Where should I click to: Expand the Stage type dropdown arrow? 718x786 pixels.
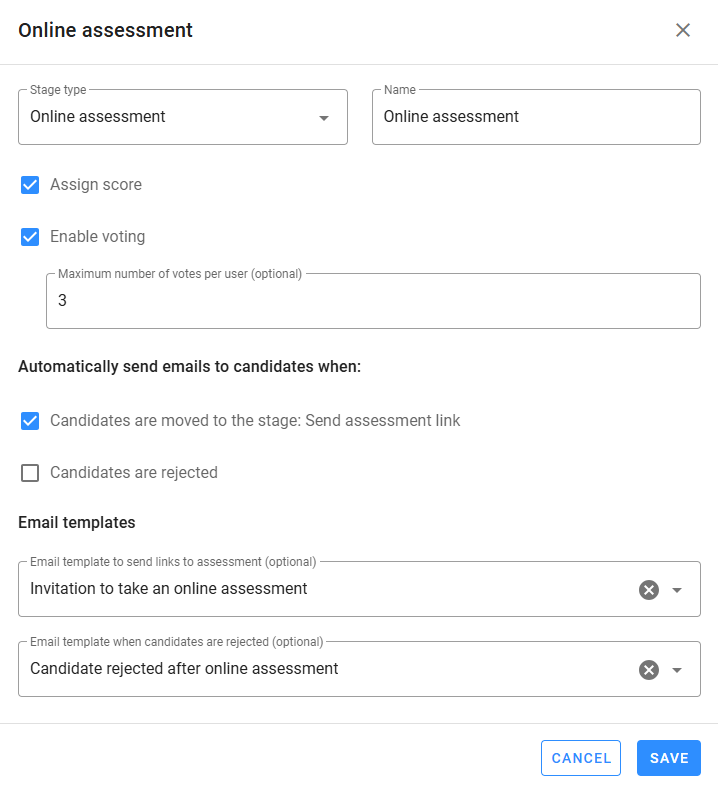pyautogui.click(x=323, y=118)
